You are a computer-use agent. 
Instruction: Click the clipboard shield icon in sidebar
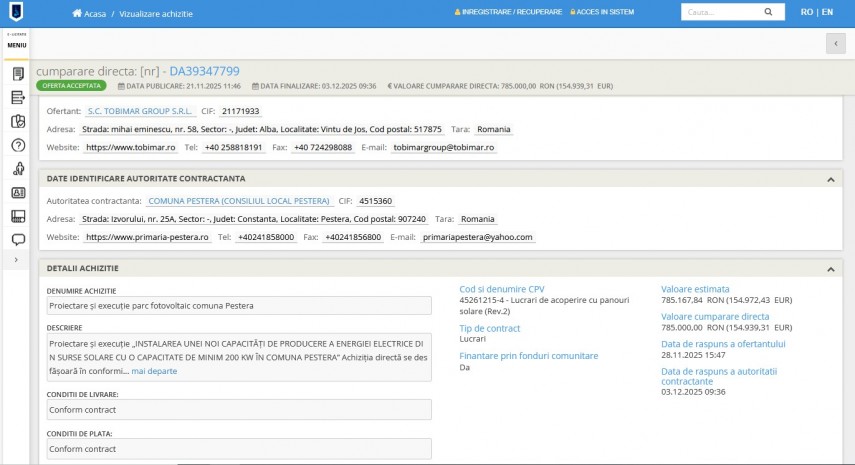pos(17,121)
